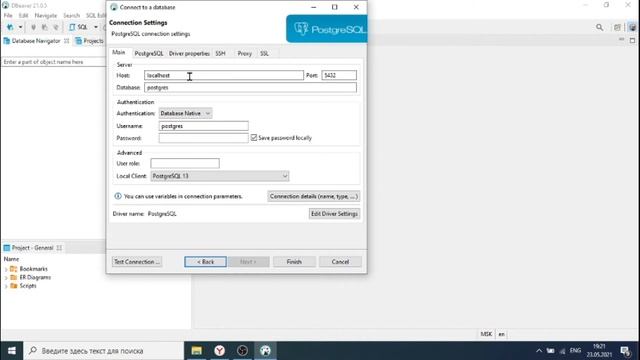This screenshot has height=360, width=640.
Task: Switch to the Projects tab
Action: 89,41
